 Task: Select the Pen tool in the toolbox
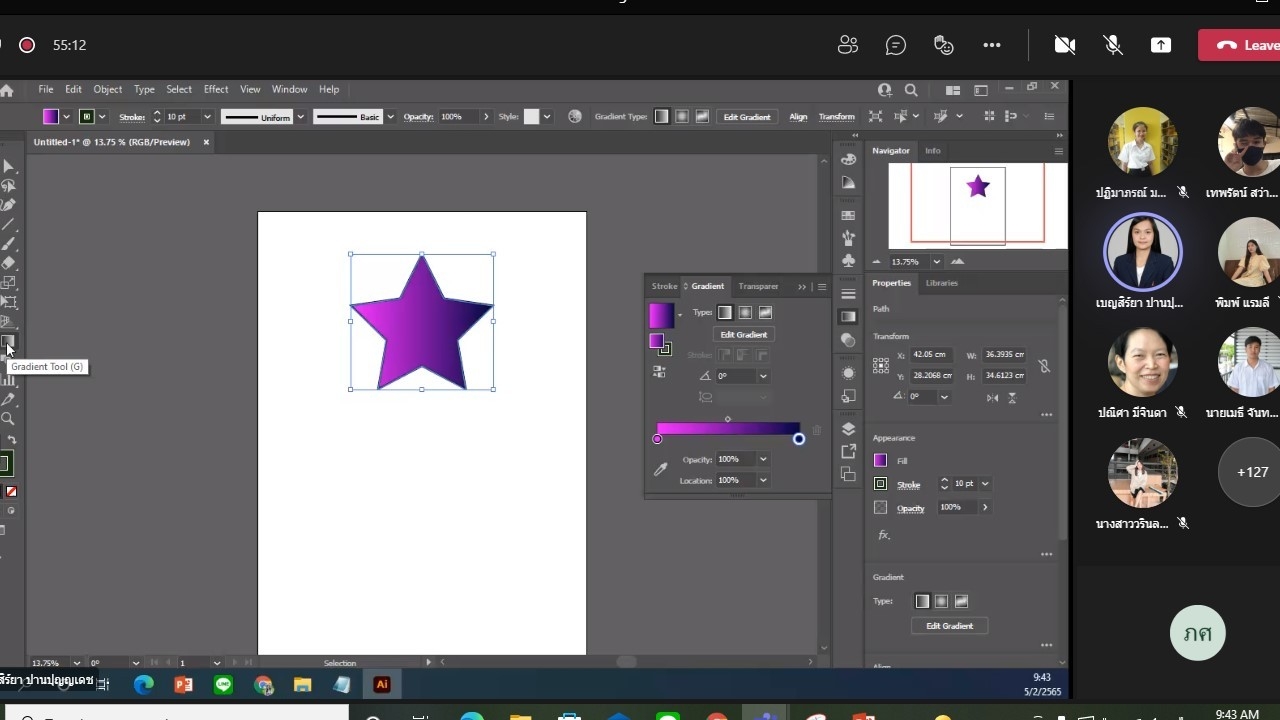8,205
